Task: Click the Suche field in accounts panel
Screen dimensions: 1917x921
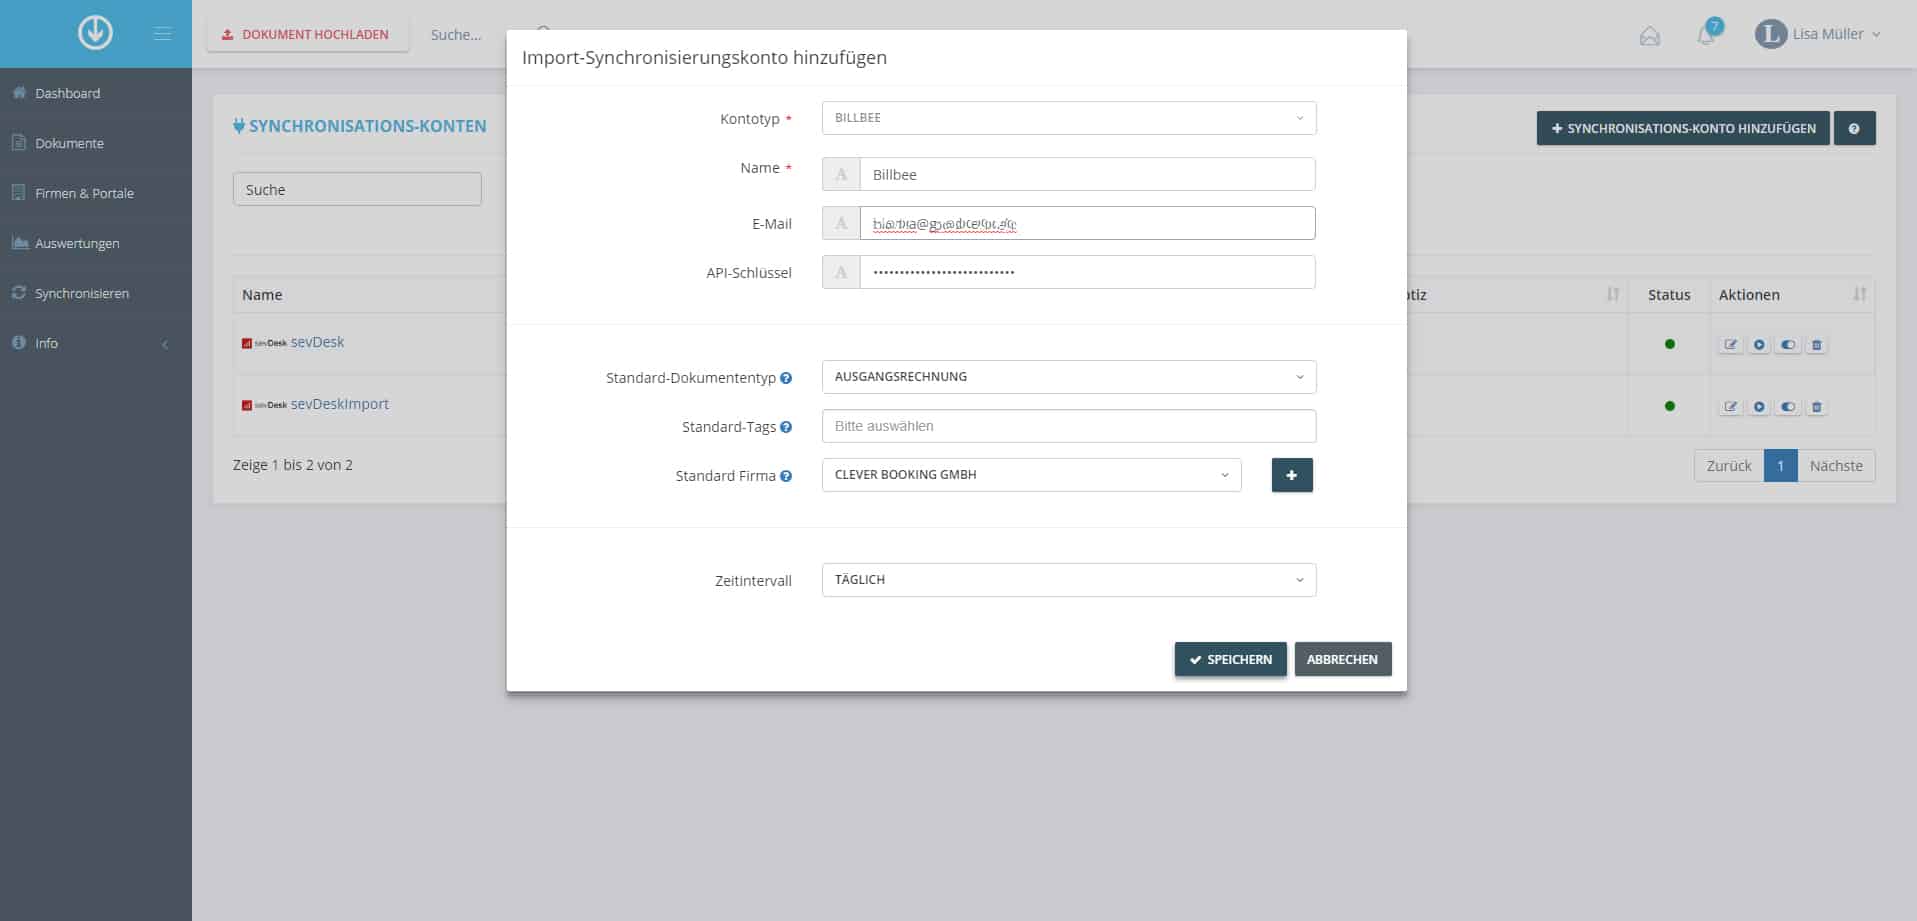Action: [357, 189]
